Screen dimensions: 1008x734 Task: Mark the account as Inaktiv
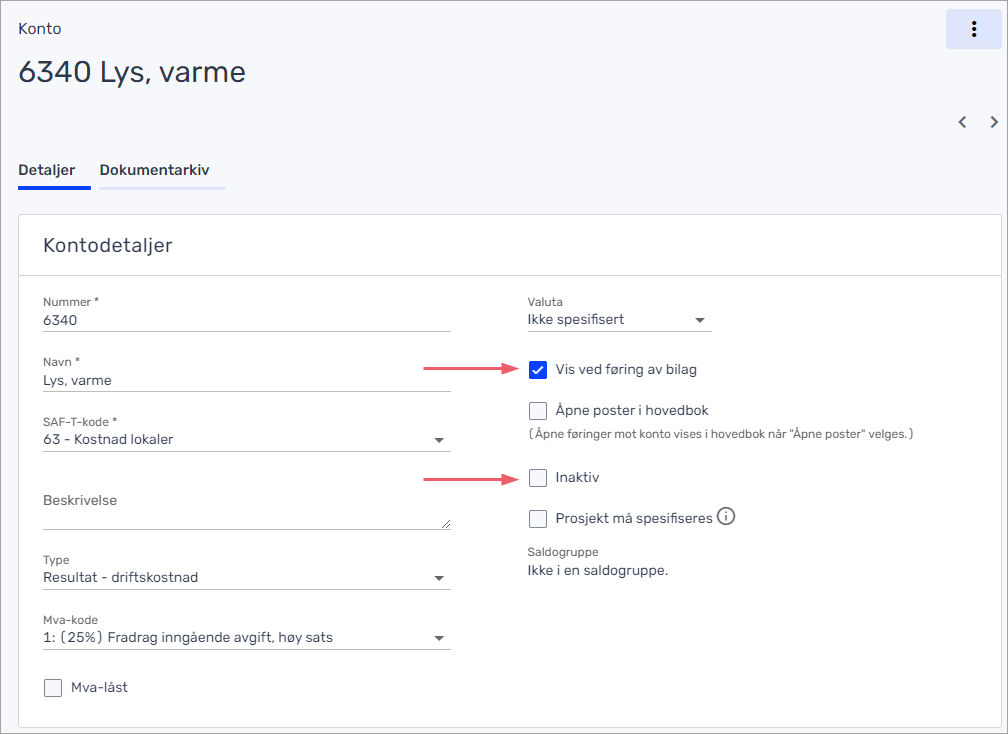[538, 478]
